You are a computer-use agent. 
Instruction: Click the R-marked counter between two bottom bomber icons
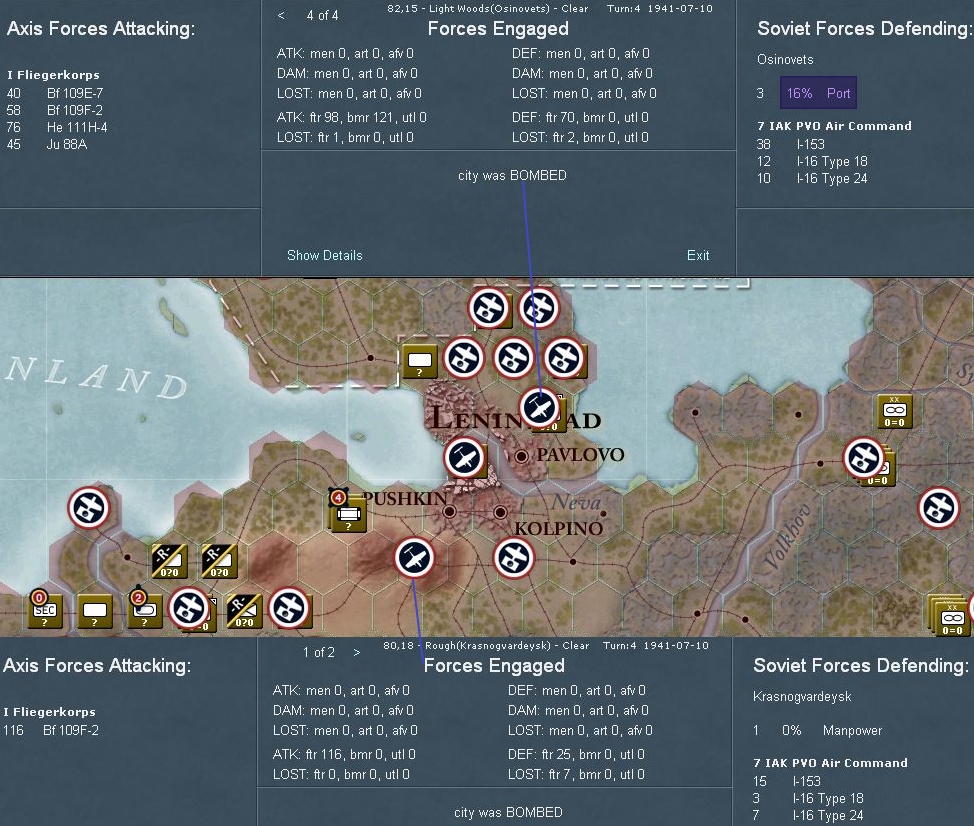point(244,611)
